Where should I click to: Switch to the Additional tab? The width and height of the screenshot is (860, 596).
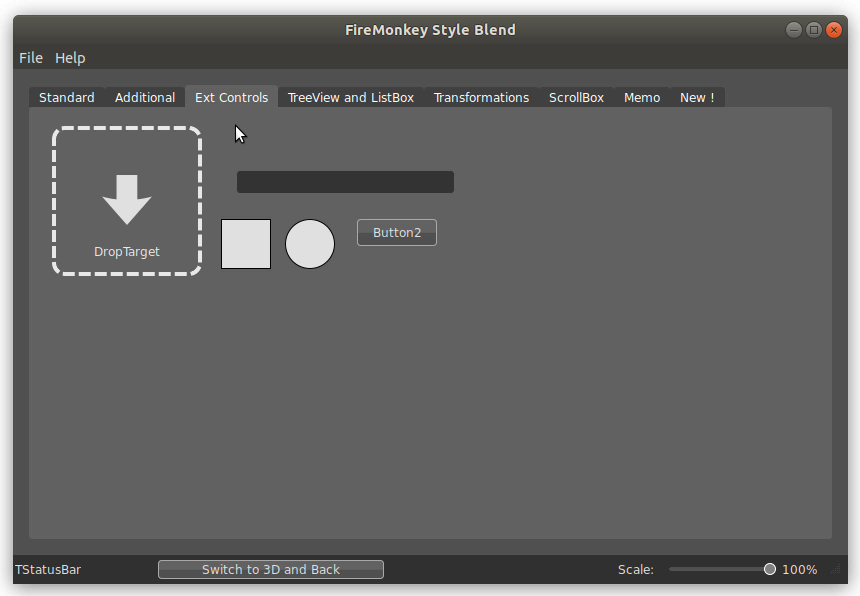point(145,98)
